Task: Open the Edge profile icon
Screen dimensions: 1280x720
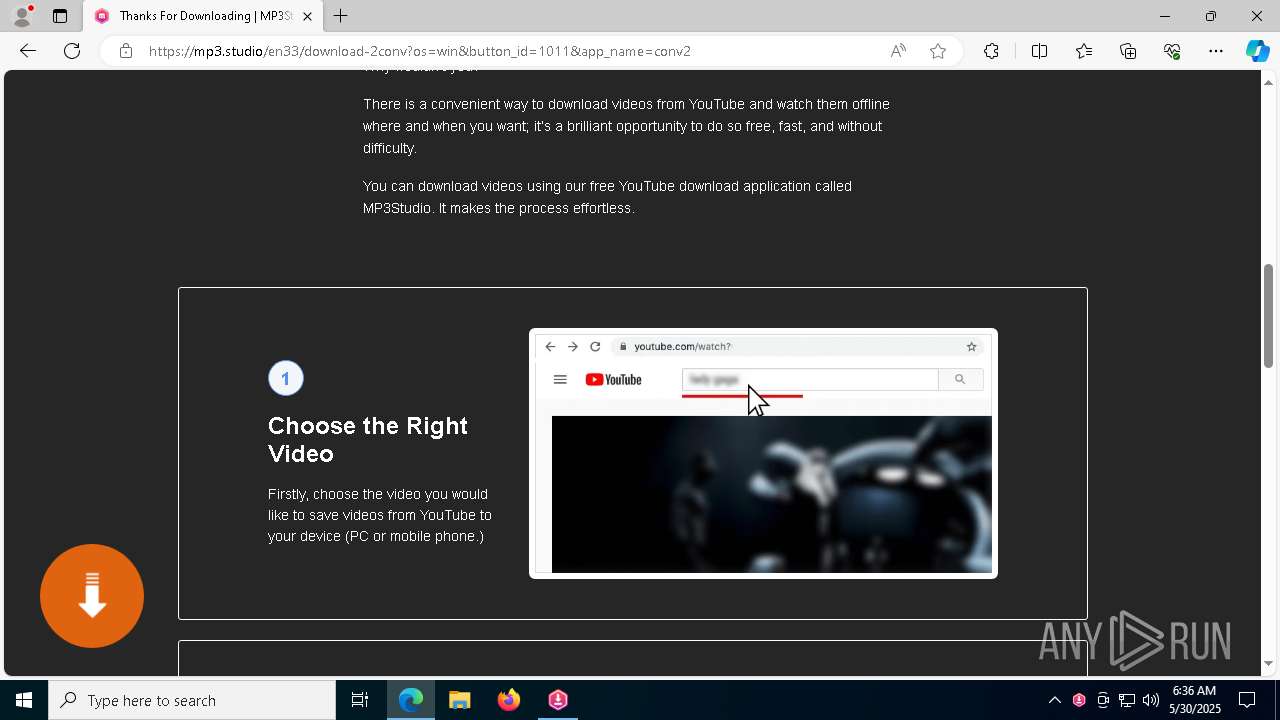Action: tap(22, 16)
